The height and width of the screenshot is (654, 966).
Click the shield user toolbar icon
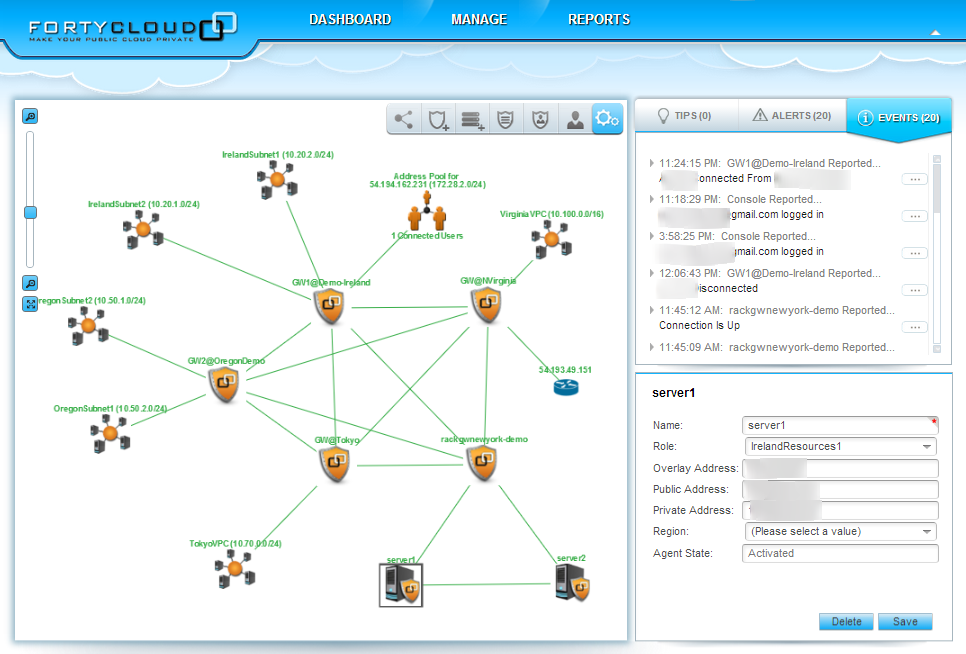[x=540, y=119]
